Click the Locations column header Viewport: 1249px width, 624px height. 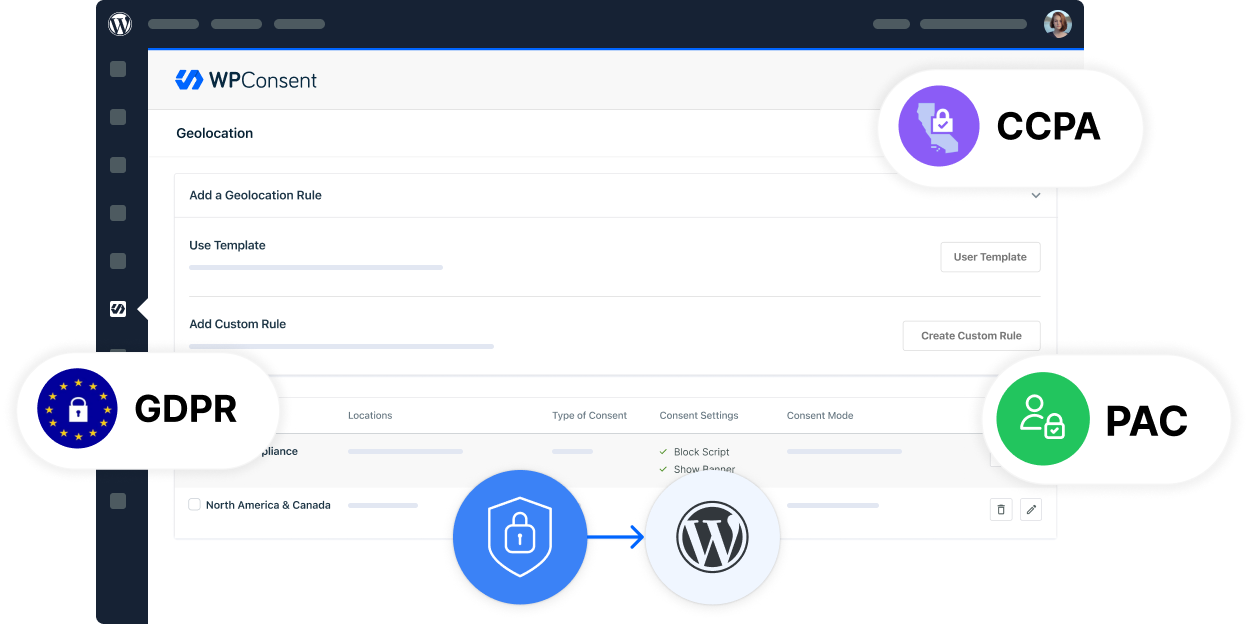click(370, 415)
